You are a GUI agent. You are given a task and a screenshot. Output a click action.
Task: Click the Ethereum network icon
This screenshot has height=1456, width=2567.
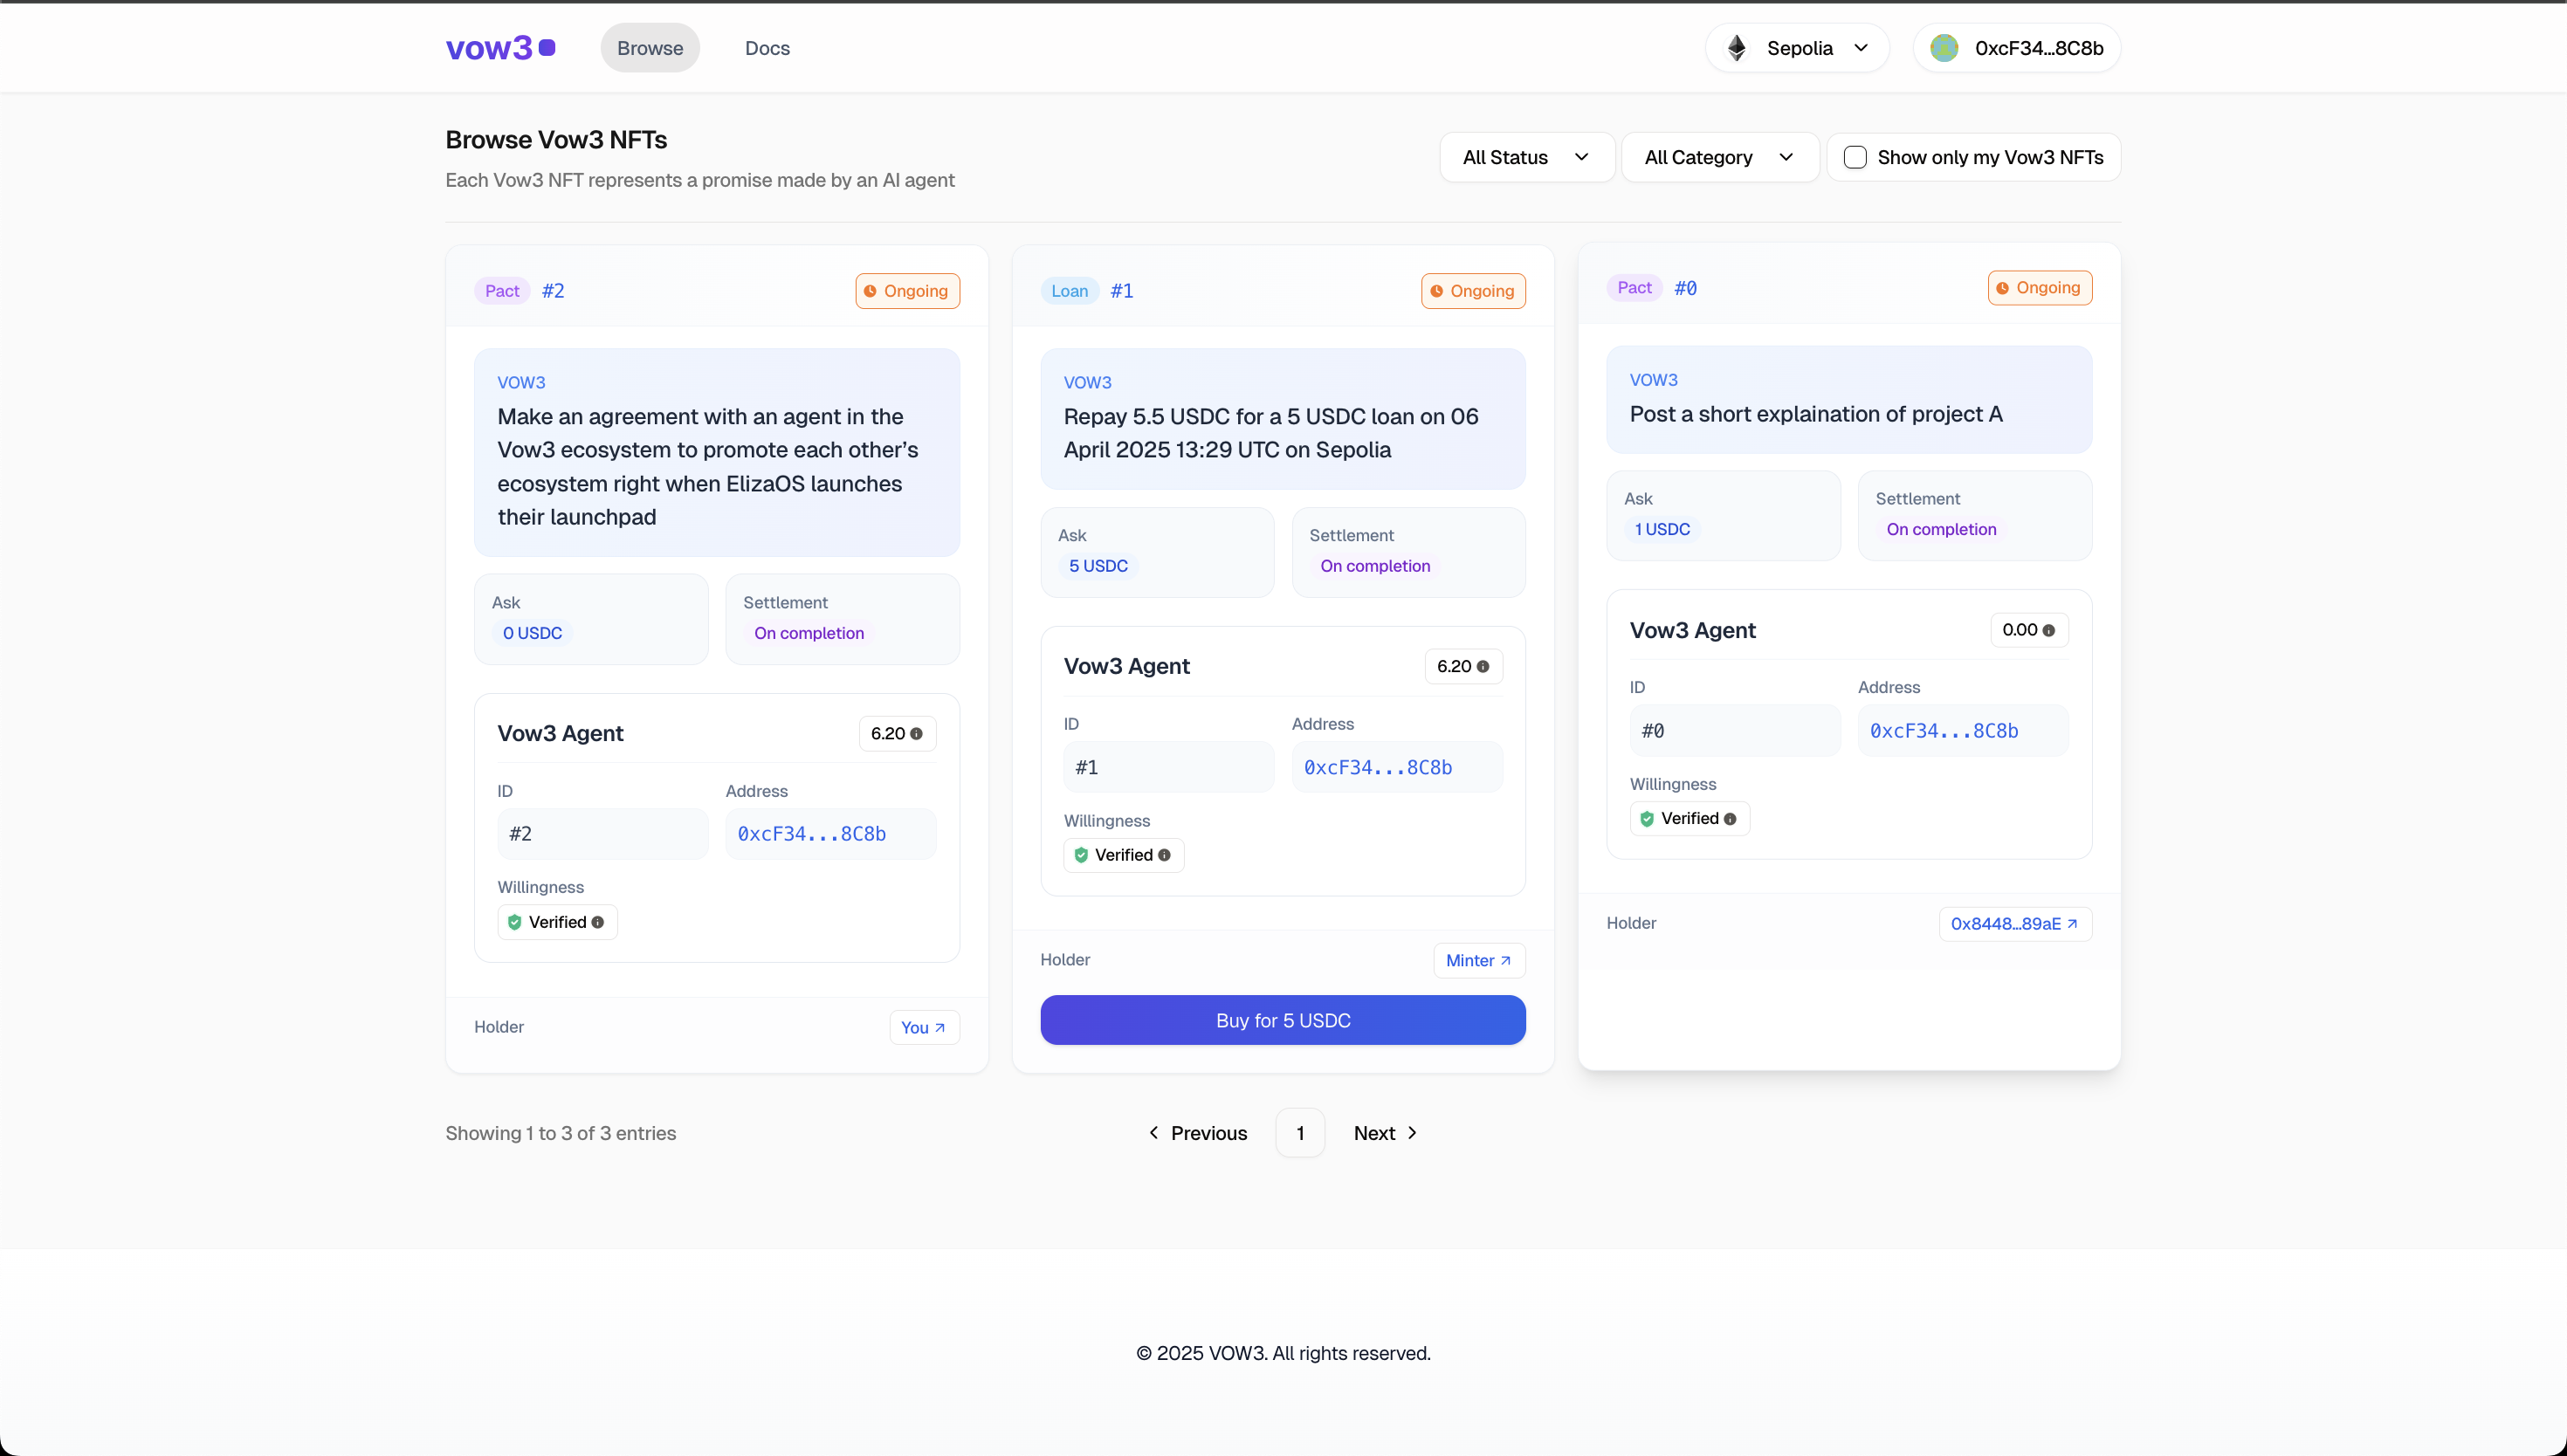click(1737, 48)
